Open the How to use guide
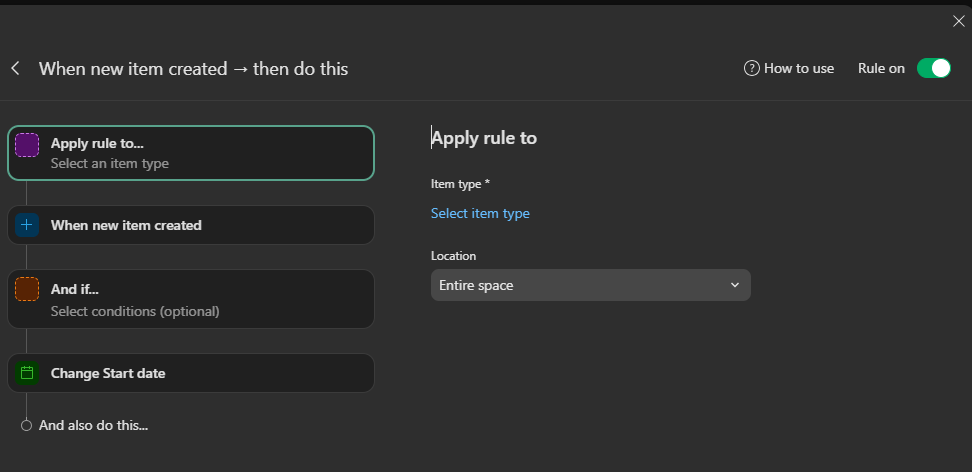 pyautogui.click(x=798, y=69)
